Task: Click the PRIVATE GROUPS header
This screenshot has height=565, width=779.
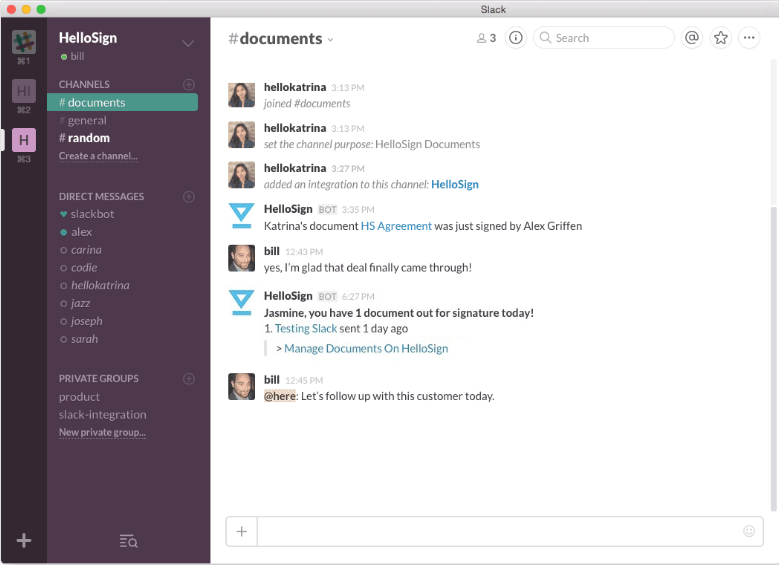Action: click(99, 379)
